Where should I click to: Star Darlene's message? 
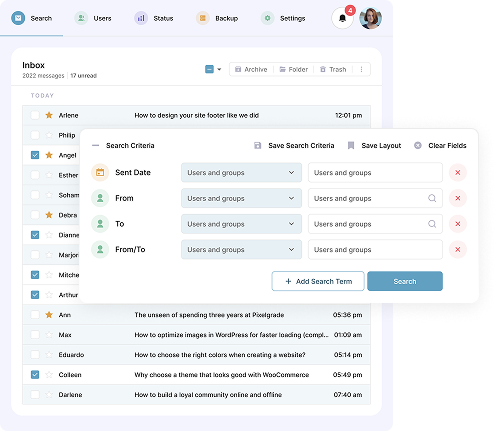49,395
